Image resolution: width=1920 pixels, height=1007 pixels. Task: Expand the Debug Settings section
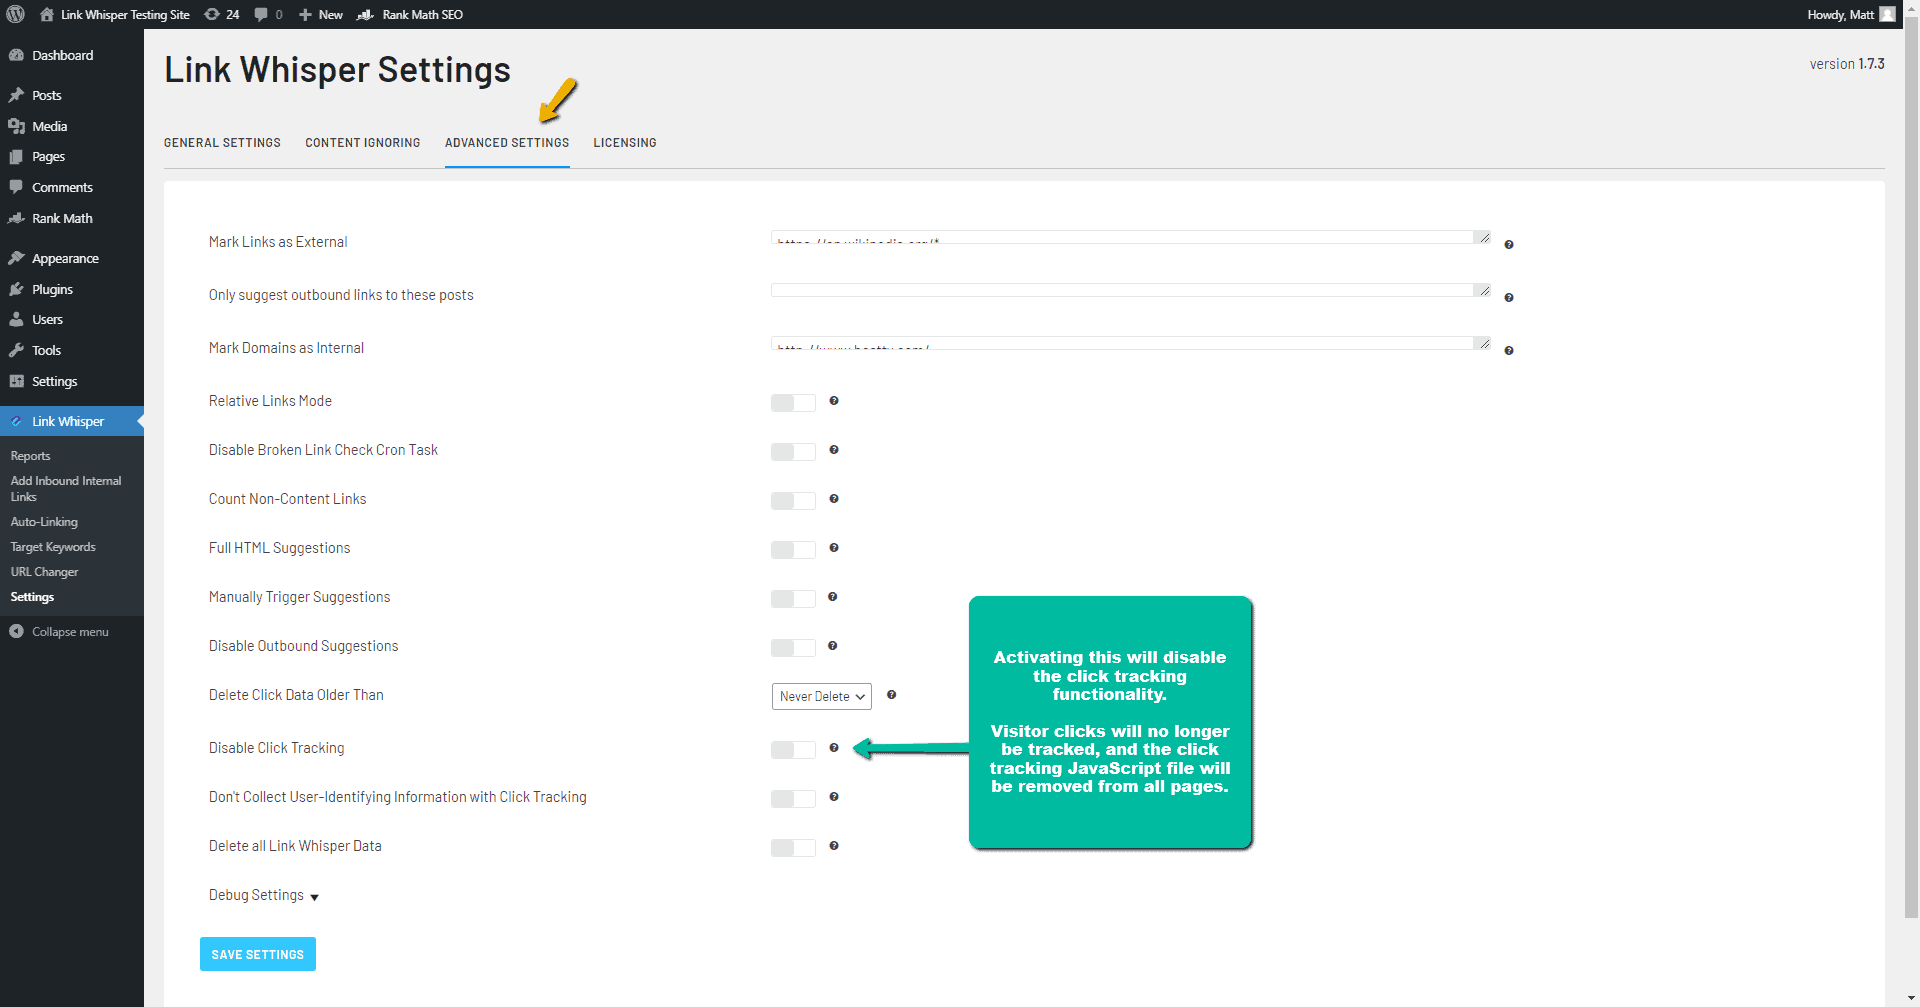coord(262,895)
